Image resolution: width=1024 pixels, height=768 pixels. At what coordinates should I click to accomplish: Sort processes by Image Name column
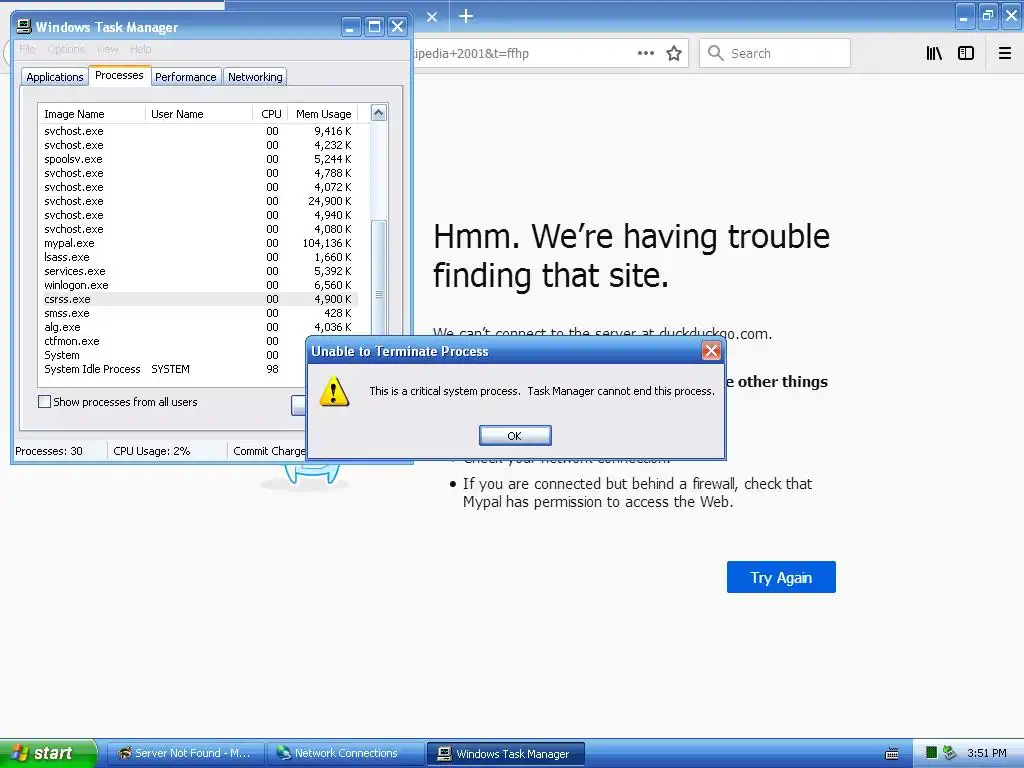(91, 114)
